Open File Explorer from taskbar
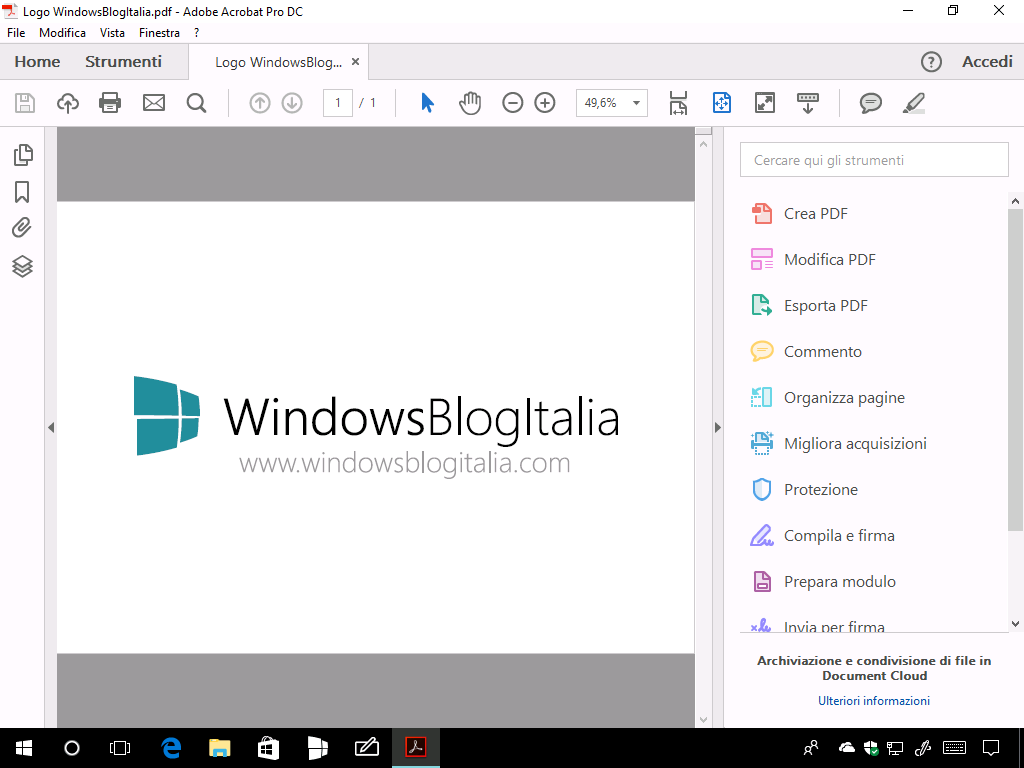The height and width of the screenshot is (768, 1024). point(219,748)
